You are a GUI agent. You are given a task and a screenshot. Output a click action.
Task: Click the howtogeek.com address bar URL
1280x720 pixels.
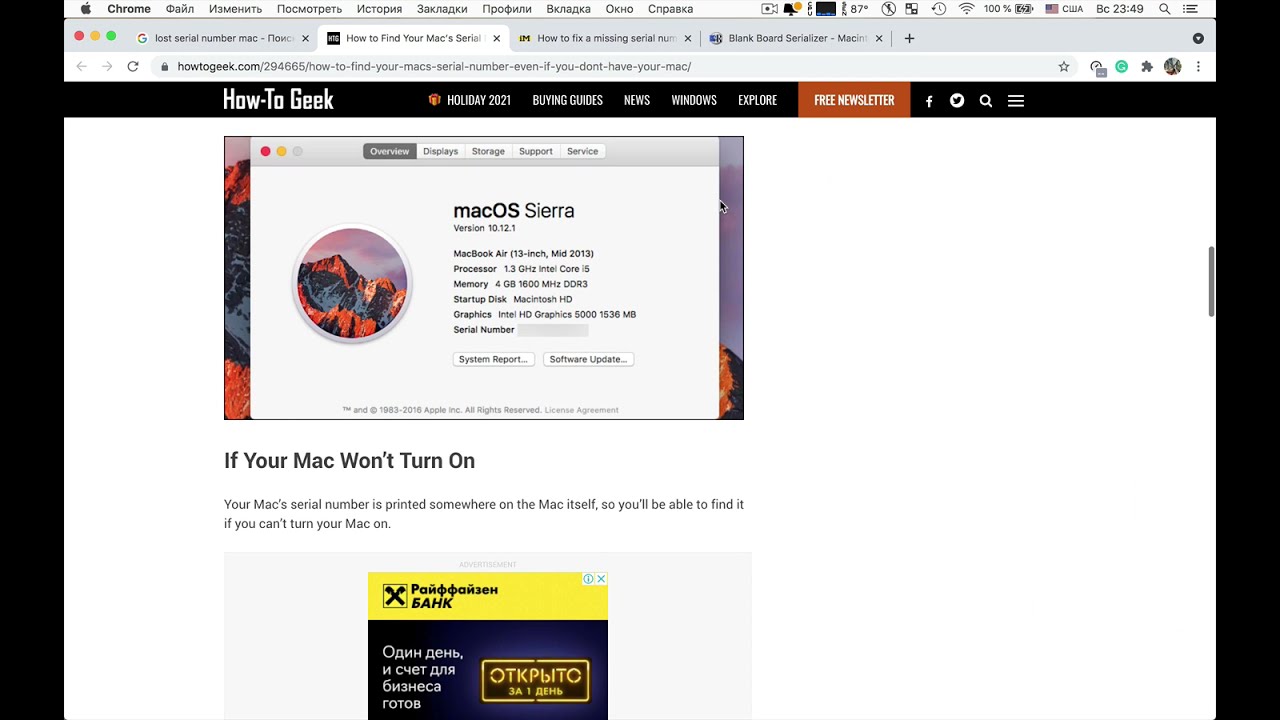[434, 66]
